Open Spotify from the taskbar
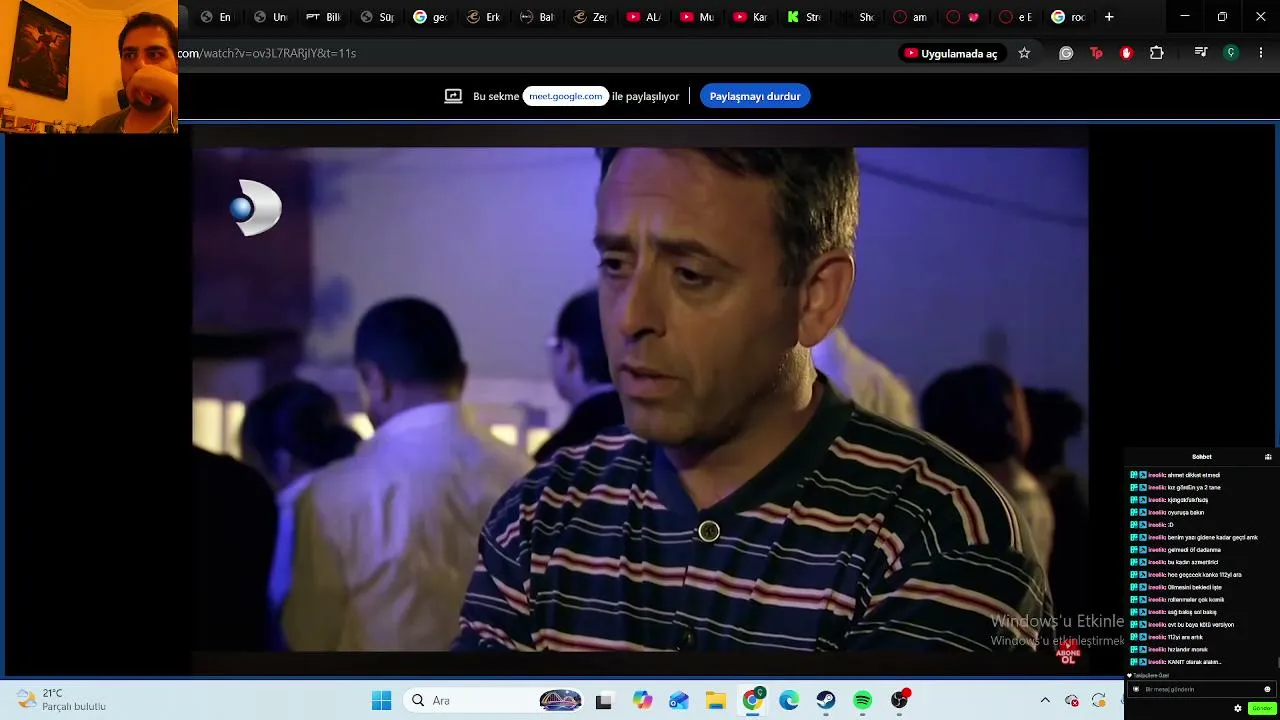Image resolution: width=1280 pixels, height=720 pixels. (863, 701)
